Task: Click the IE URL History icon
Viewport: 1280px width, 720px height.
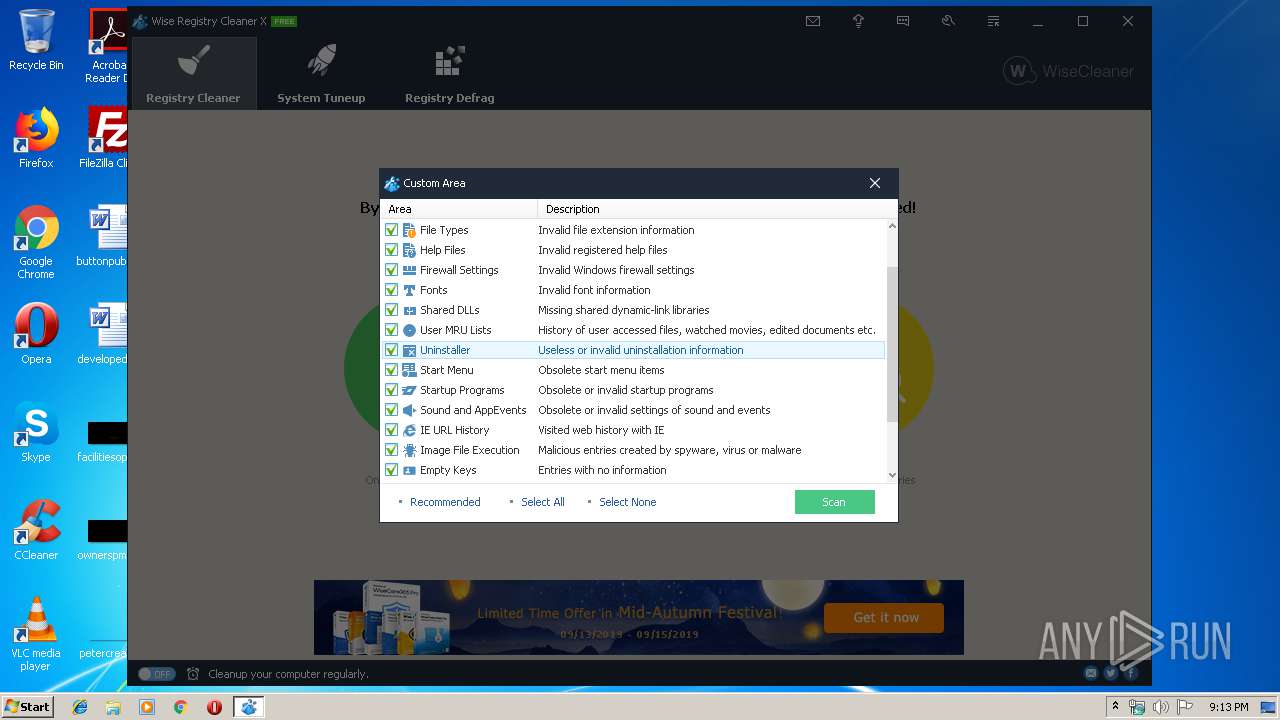Action: point(409,430)
